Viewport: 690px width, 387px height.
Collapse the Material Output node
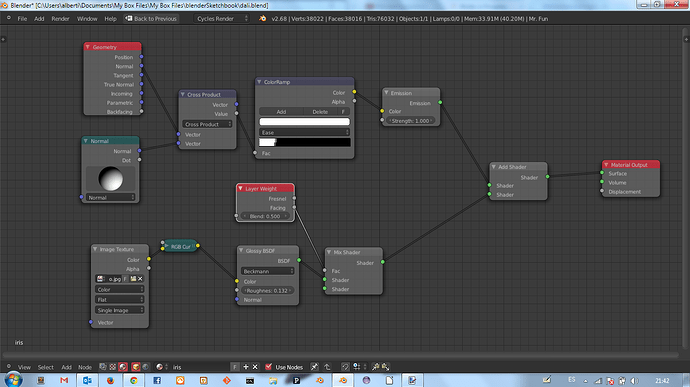pyautogui.click(x=606, y=165)
